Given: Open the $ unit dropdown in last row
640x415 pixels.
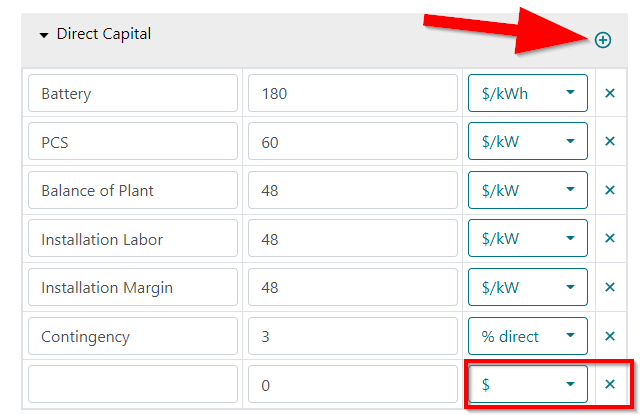Looking at the screenshot, I should (x=528, y=384).
